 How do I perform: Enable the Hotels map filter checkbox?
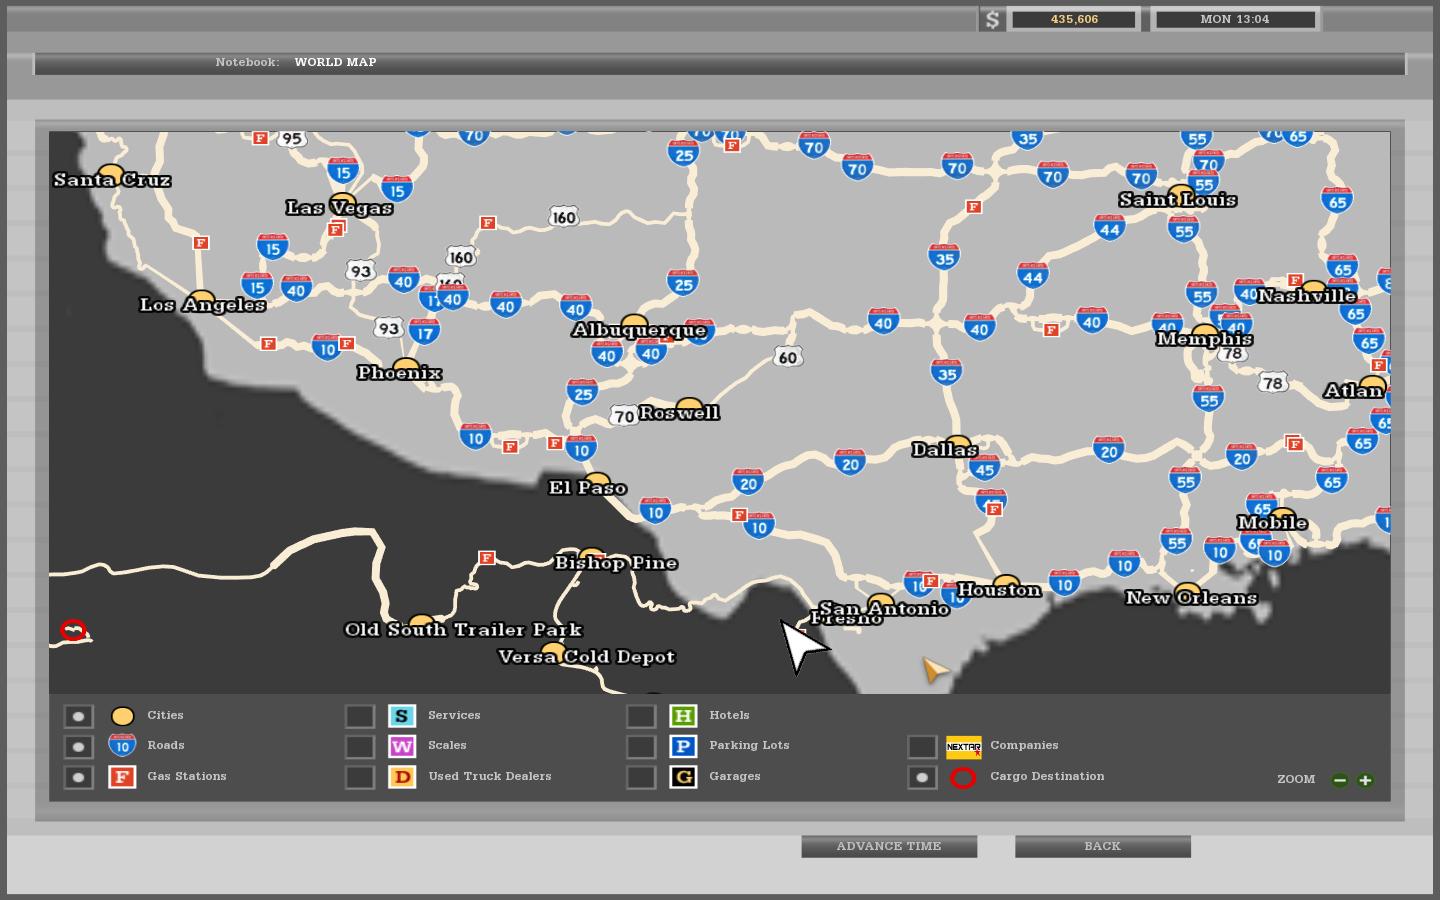(x=640, y=716)
